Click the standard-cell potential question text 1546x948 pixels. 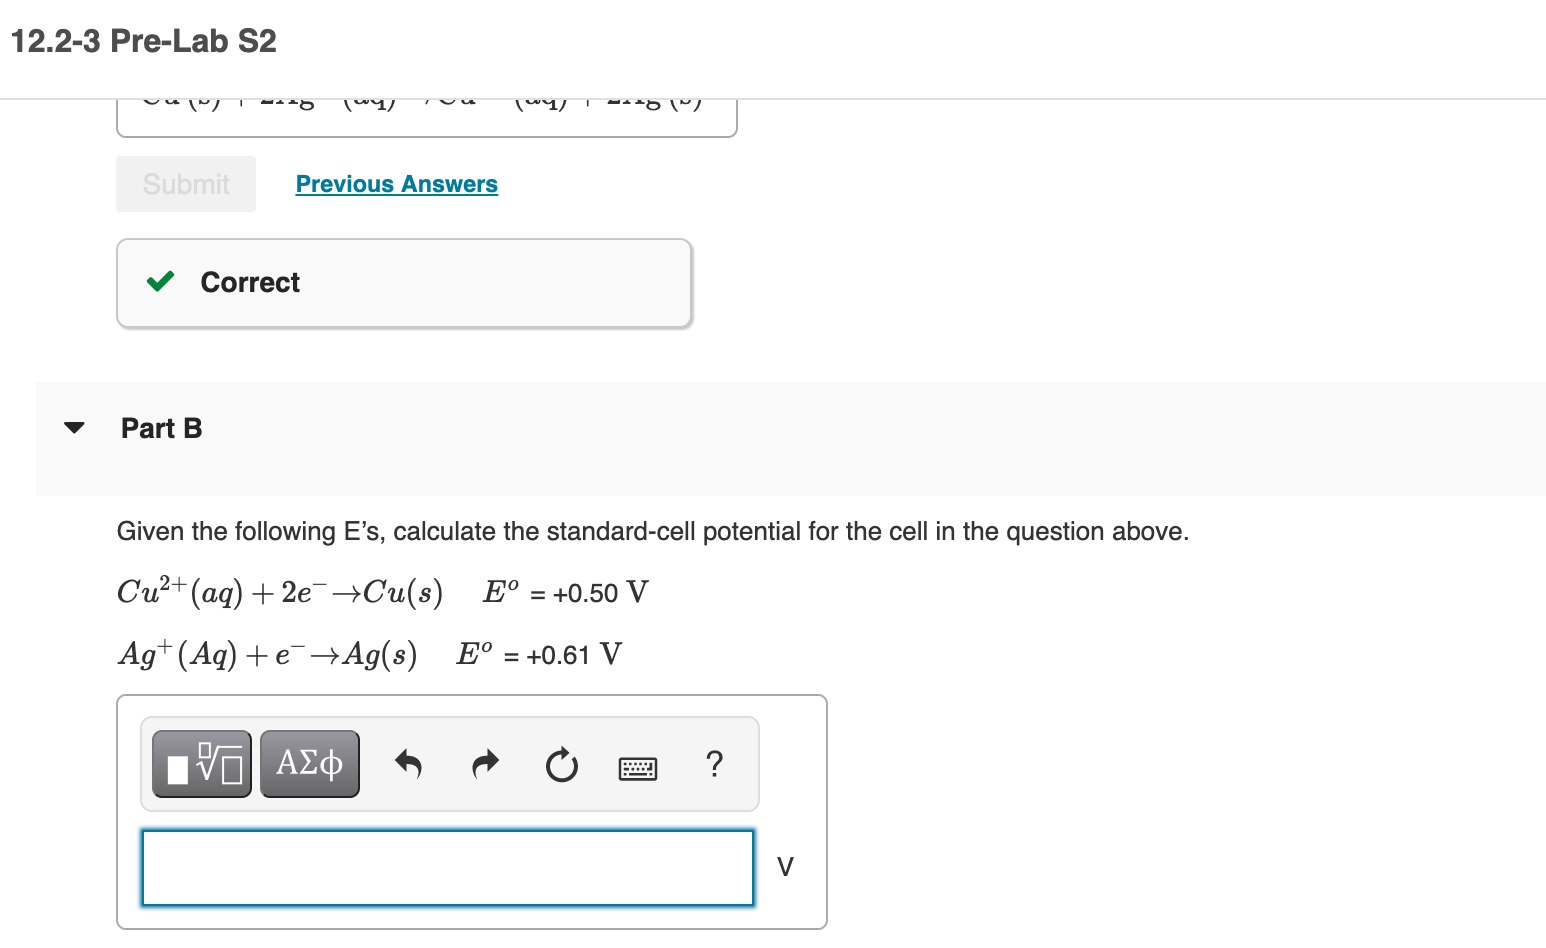tap(653, 531)
